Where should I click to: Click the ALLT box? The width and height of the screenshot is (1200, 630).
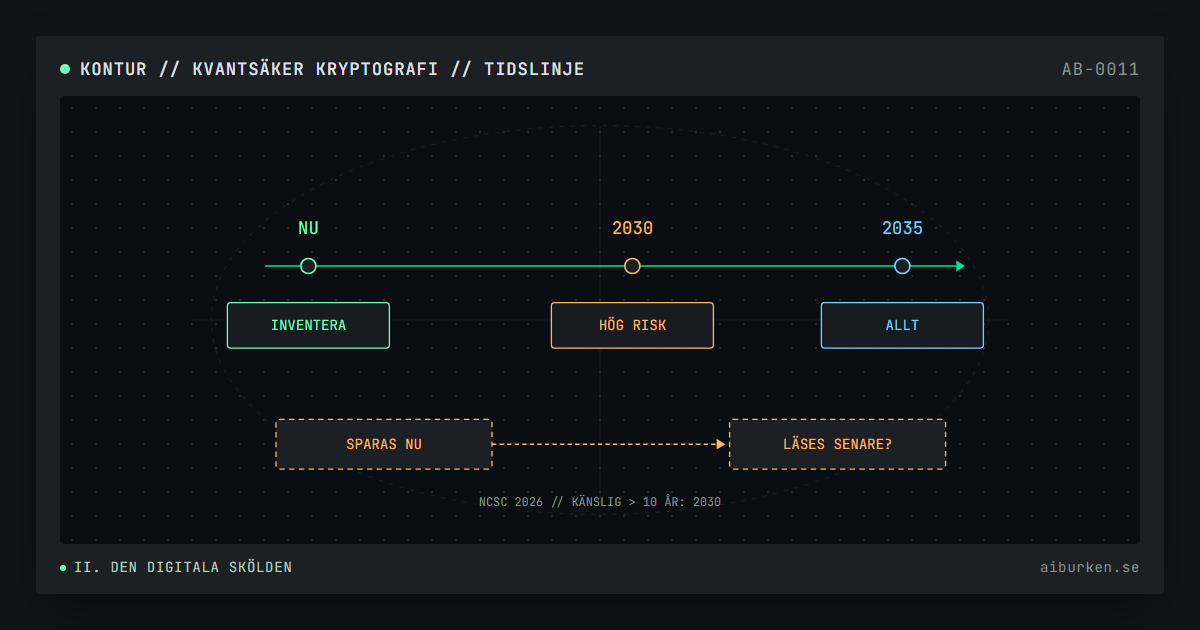point(902,325)
